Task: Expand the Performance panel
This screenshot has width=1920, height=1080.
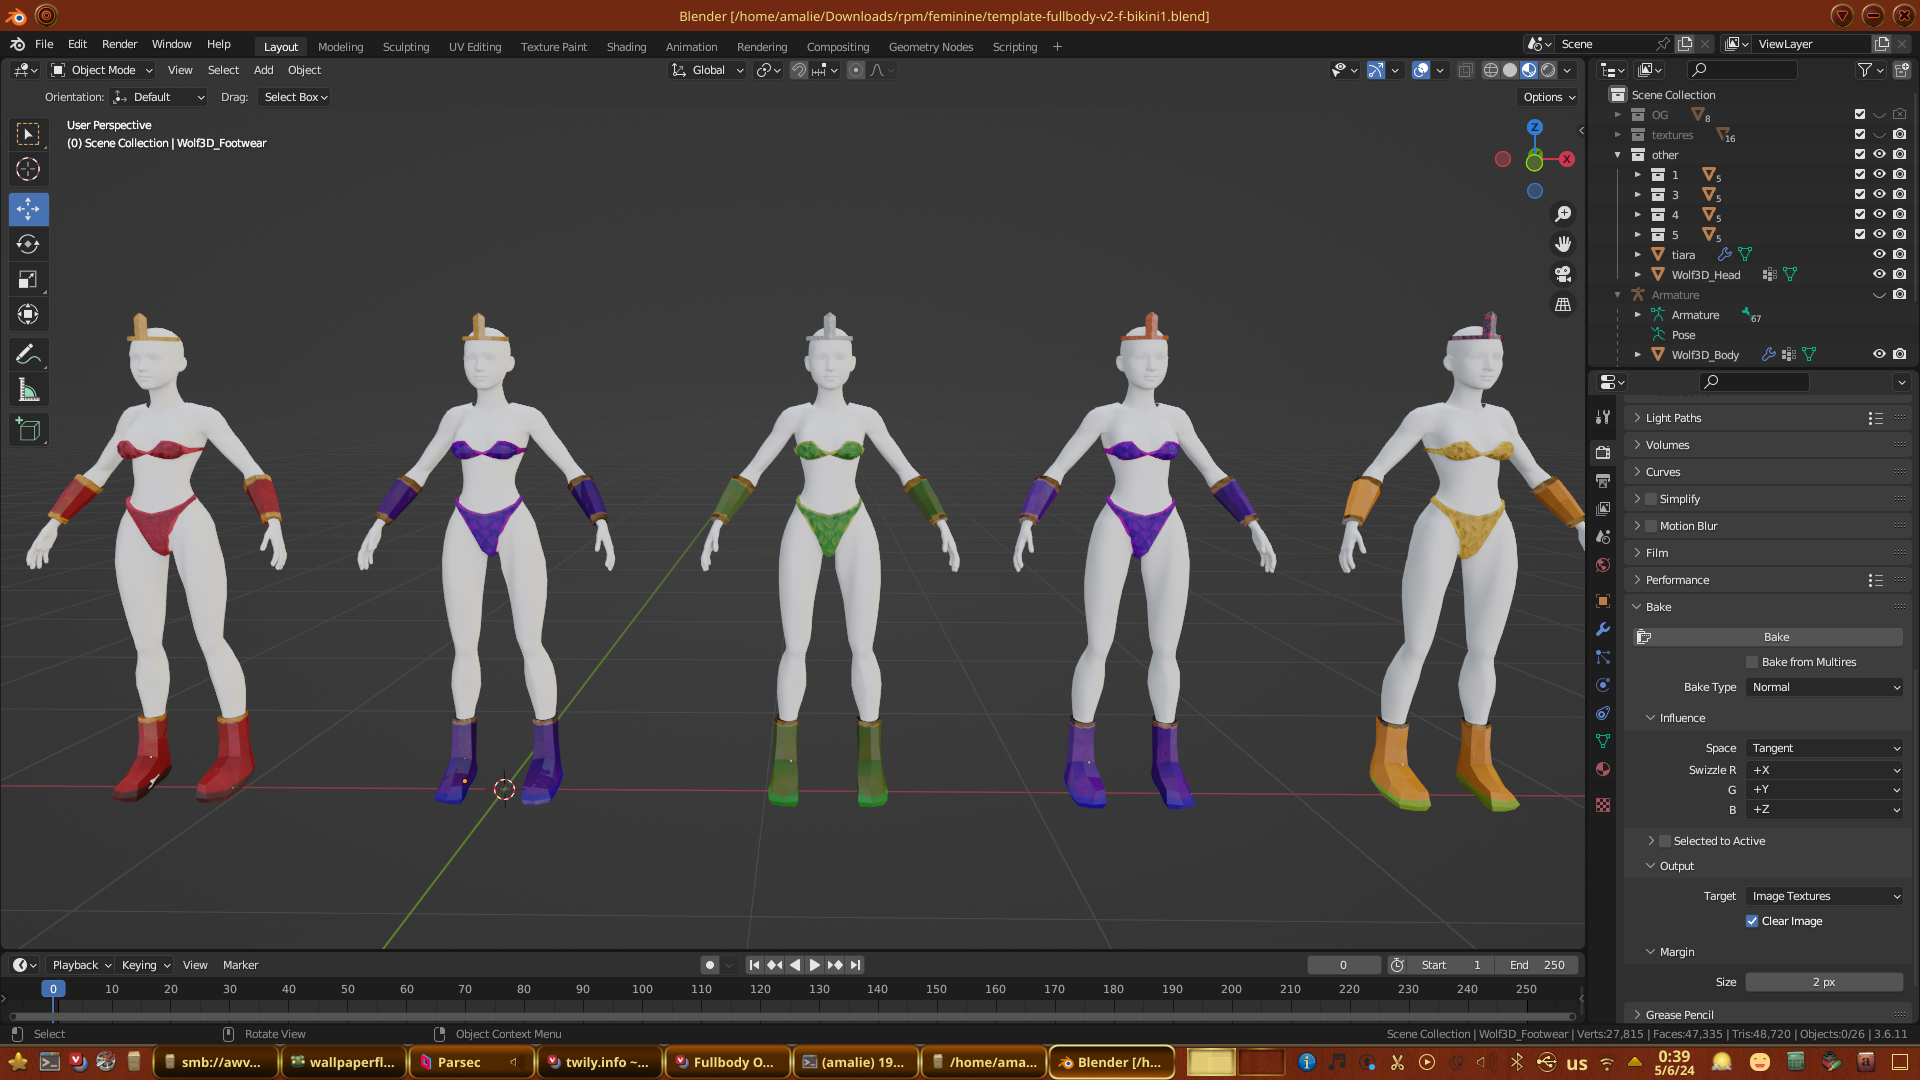Action: [1677, 580]
